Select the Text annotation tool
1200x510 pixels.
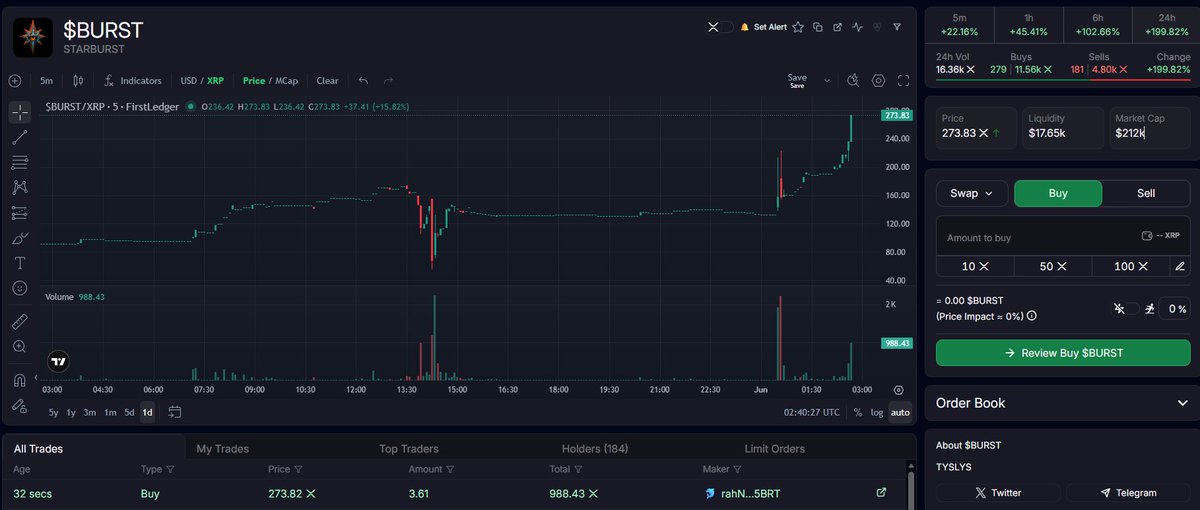(x=19, y=263)
